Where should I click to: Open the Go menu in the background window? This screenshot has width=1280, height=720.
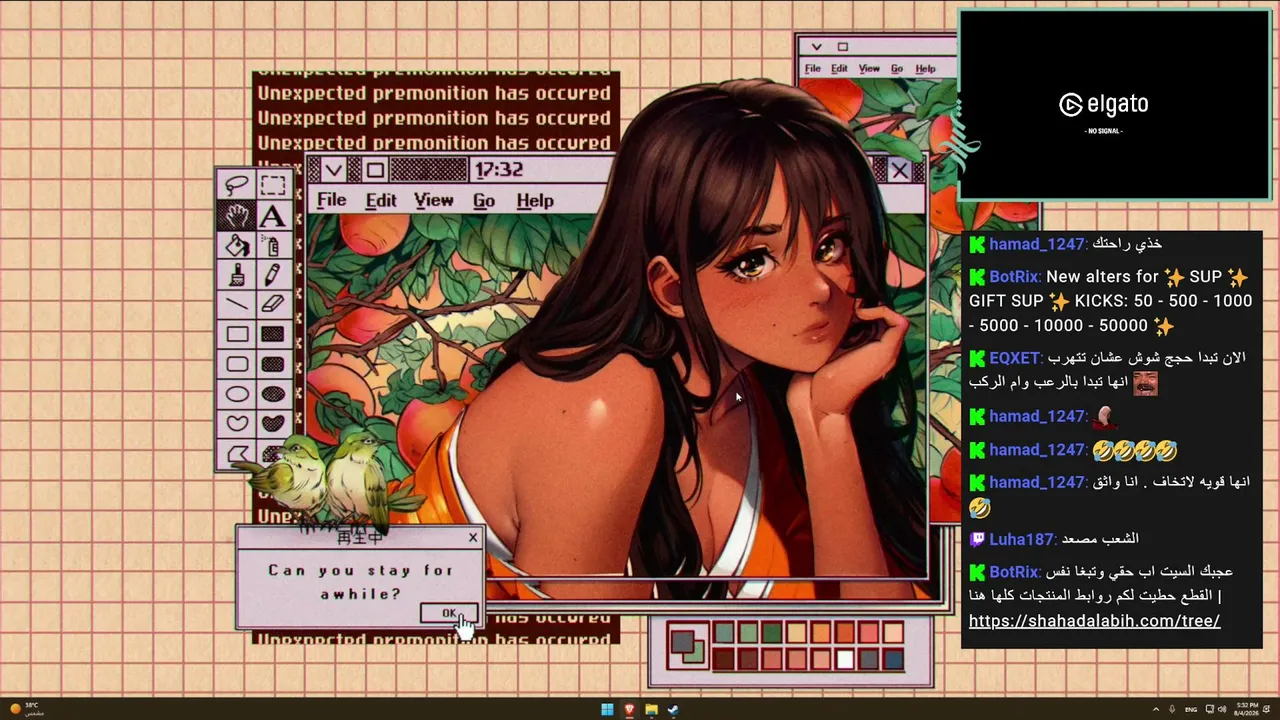coord(897,69)
